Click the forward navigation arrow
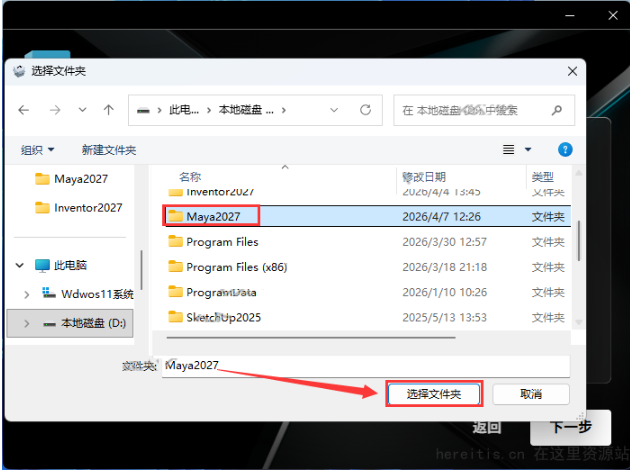Viewport: 630px width, 470px height. (x=55, y=110)
